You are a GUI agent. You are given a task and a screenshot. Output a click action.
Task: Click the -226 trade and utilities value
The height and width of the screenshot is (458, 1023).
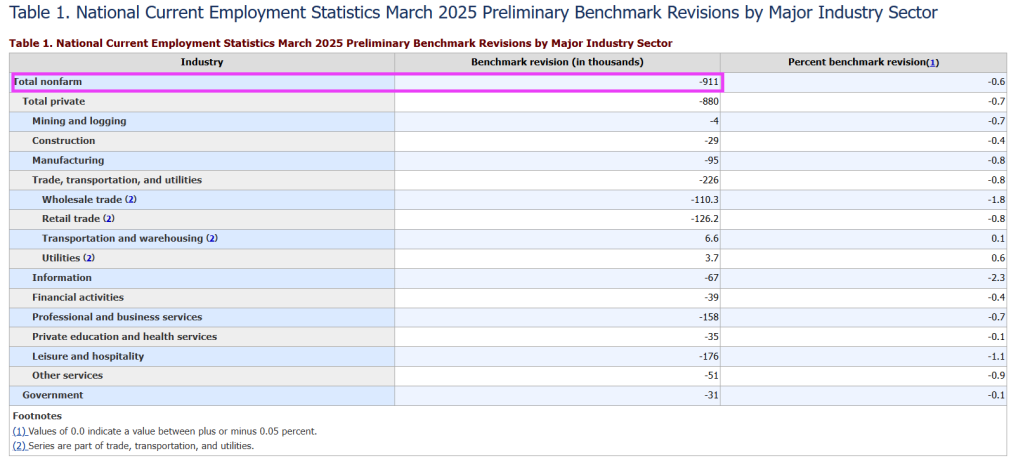point(709,180)
